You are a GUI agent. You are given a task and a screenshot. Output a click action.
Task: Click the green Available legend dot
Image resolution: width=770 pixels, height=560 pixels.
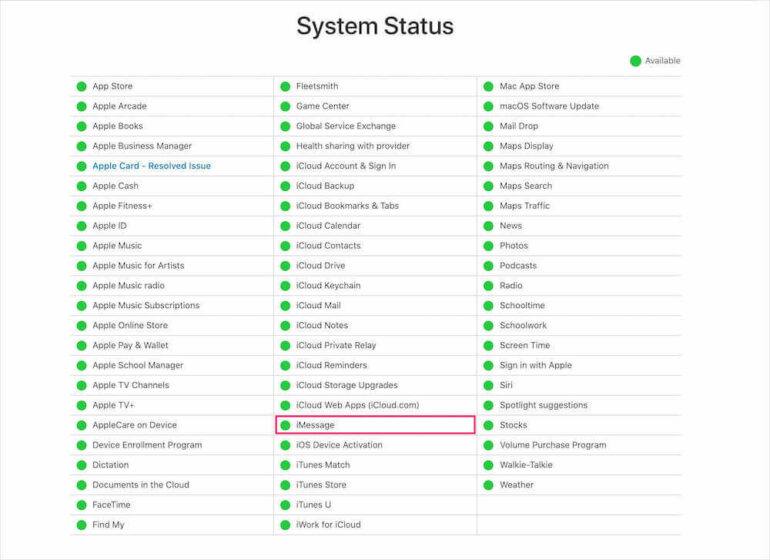(x=635, y=61)
